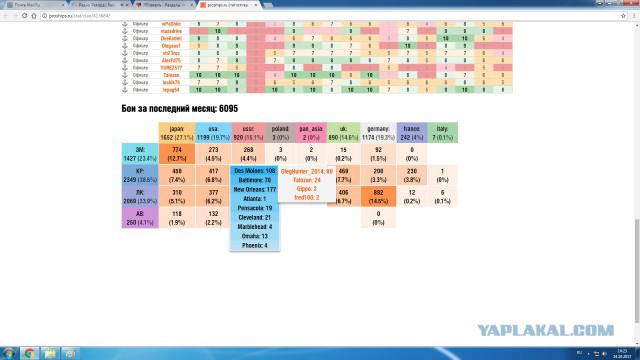Select the france nation header cell

click(x=412, y=133)
